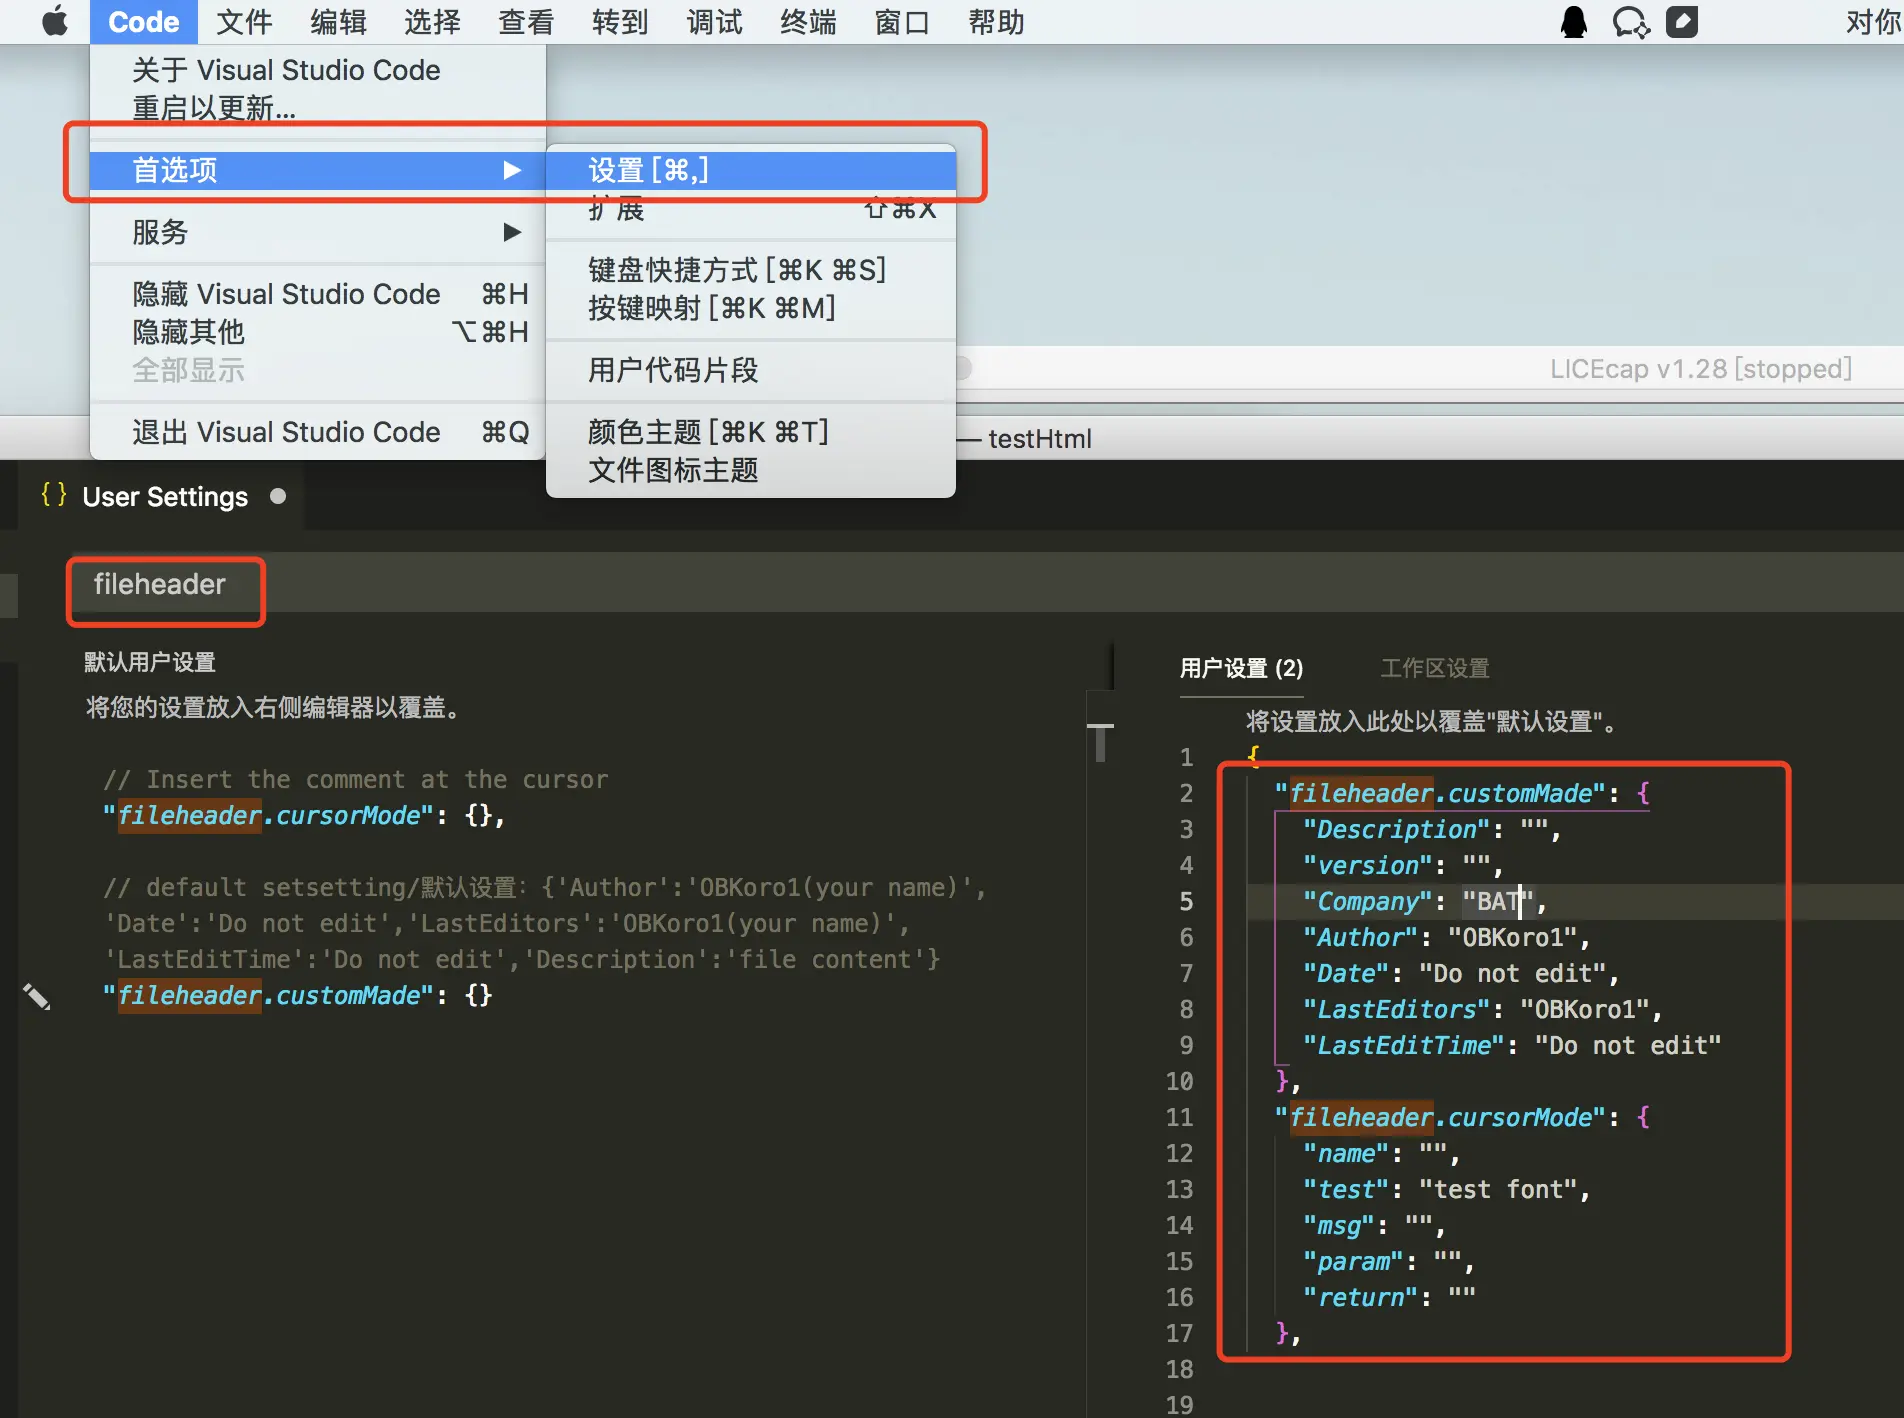Click the "Description" key in user settings
The width and height of the screenshot is (1904, 1418).
[1396, 830]
